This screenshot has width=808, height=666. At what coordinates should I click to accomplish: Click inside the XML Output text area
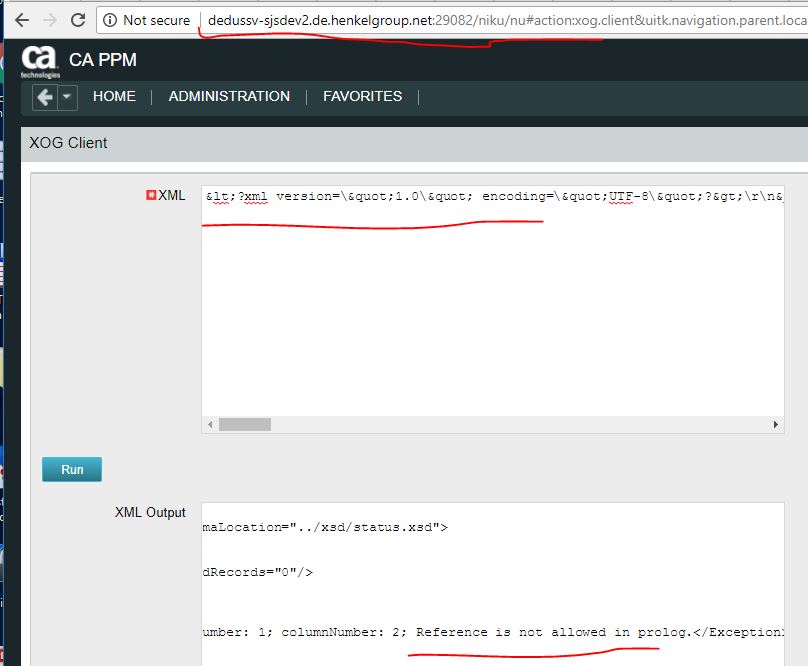pyautogui.click(x=493, y=584)
